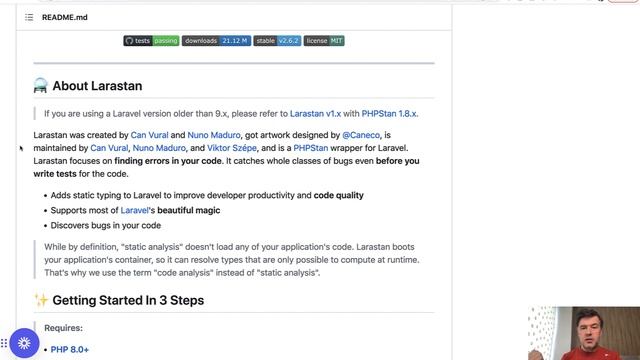Click the downloads 21.12 M badge
The height and width of the screenshot is (360, 640).
(216, 41)
